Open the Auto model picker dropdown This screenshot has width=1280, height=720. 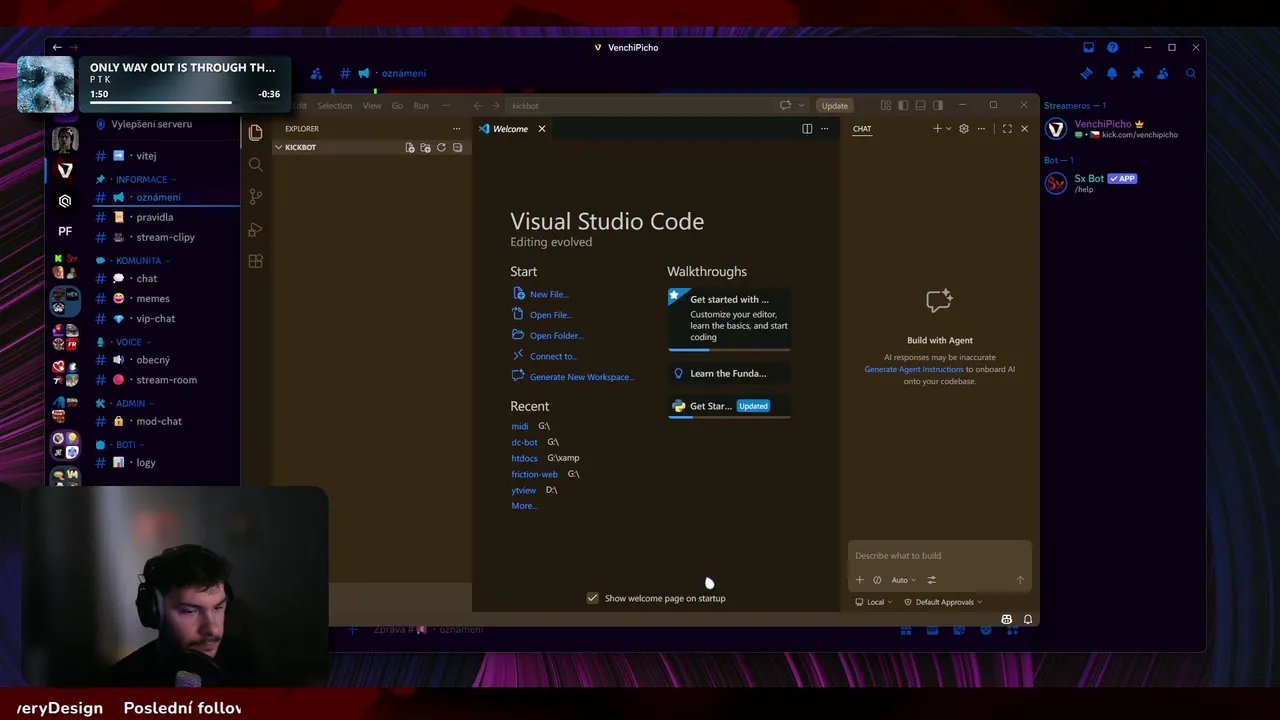903,580
